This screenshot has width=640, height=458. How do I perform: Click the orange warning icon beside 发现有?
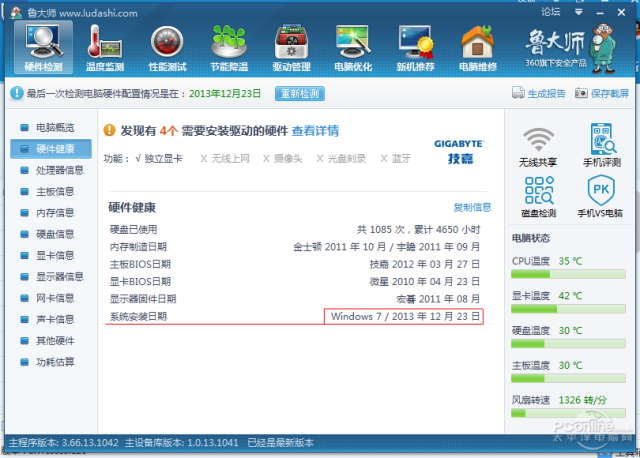point(109,130)
